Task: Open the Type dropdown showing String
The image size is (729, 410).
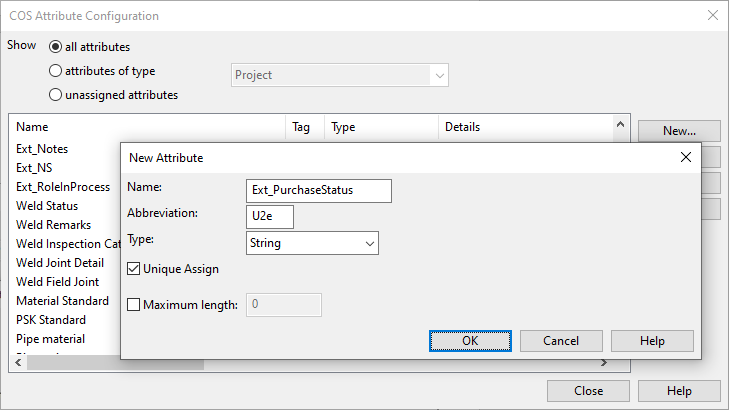Action: coord(312,243)
